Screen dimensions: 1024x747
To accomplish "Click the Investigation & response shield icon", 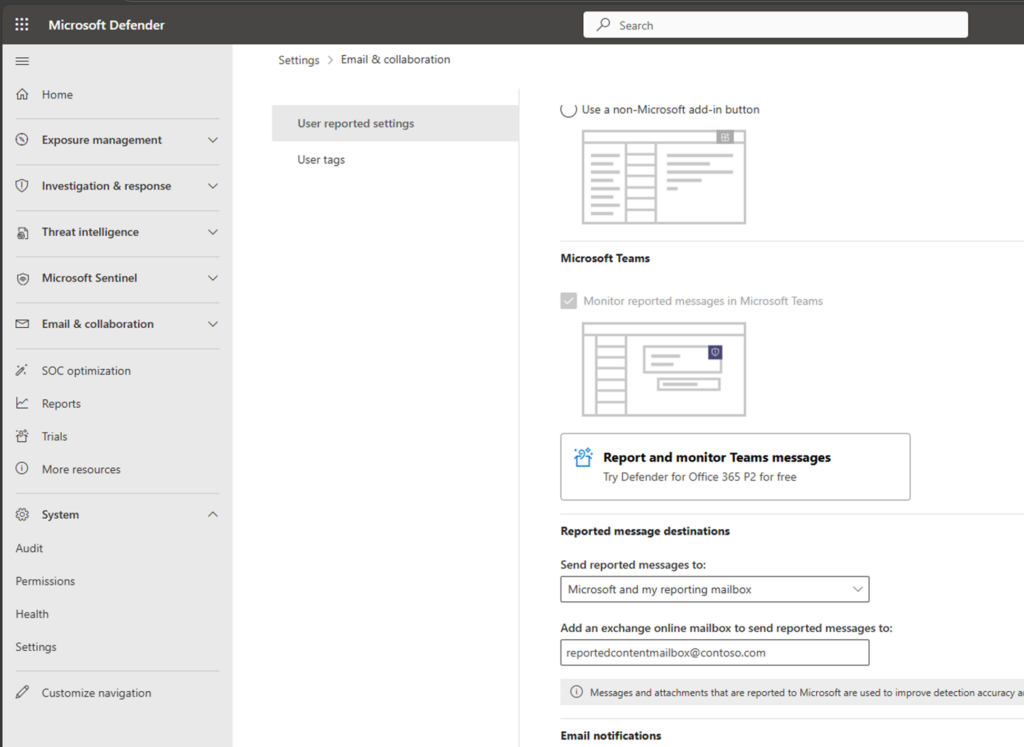I will tap(22, 185).
